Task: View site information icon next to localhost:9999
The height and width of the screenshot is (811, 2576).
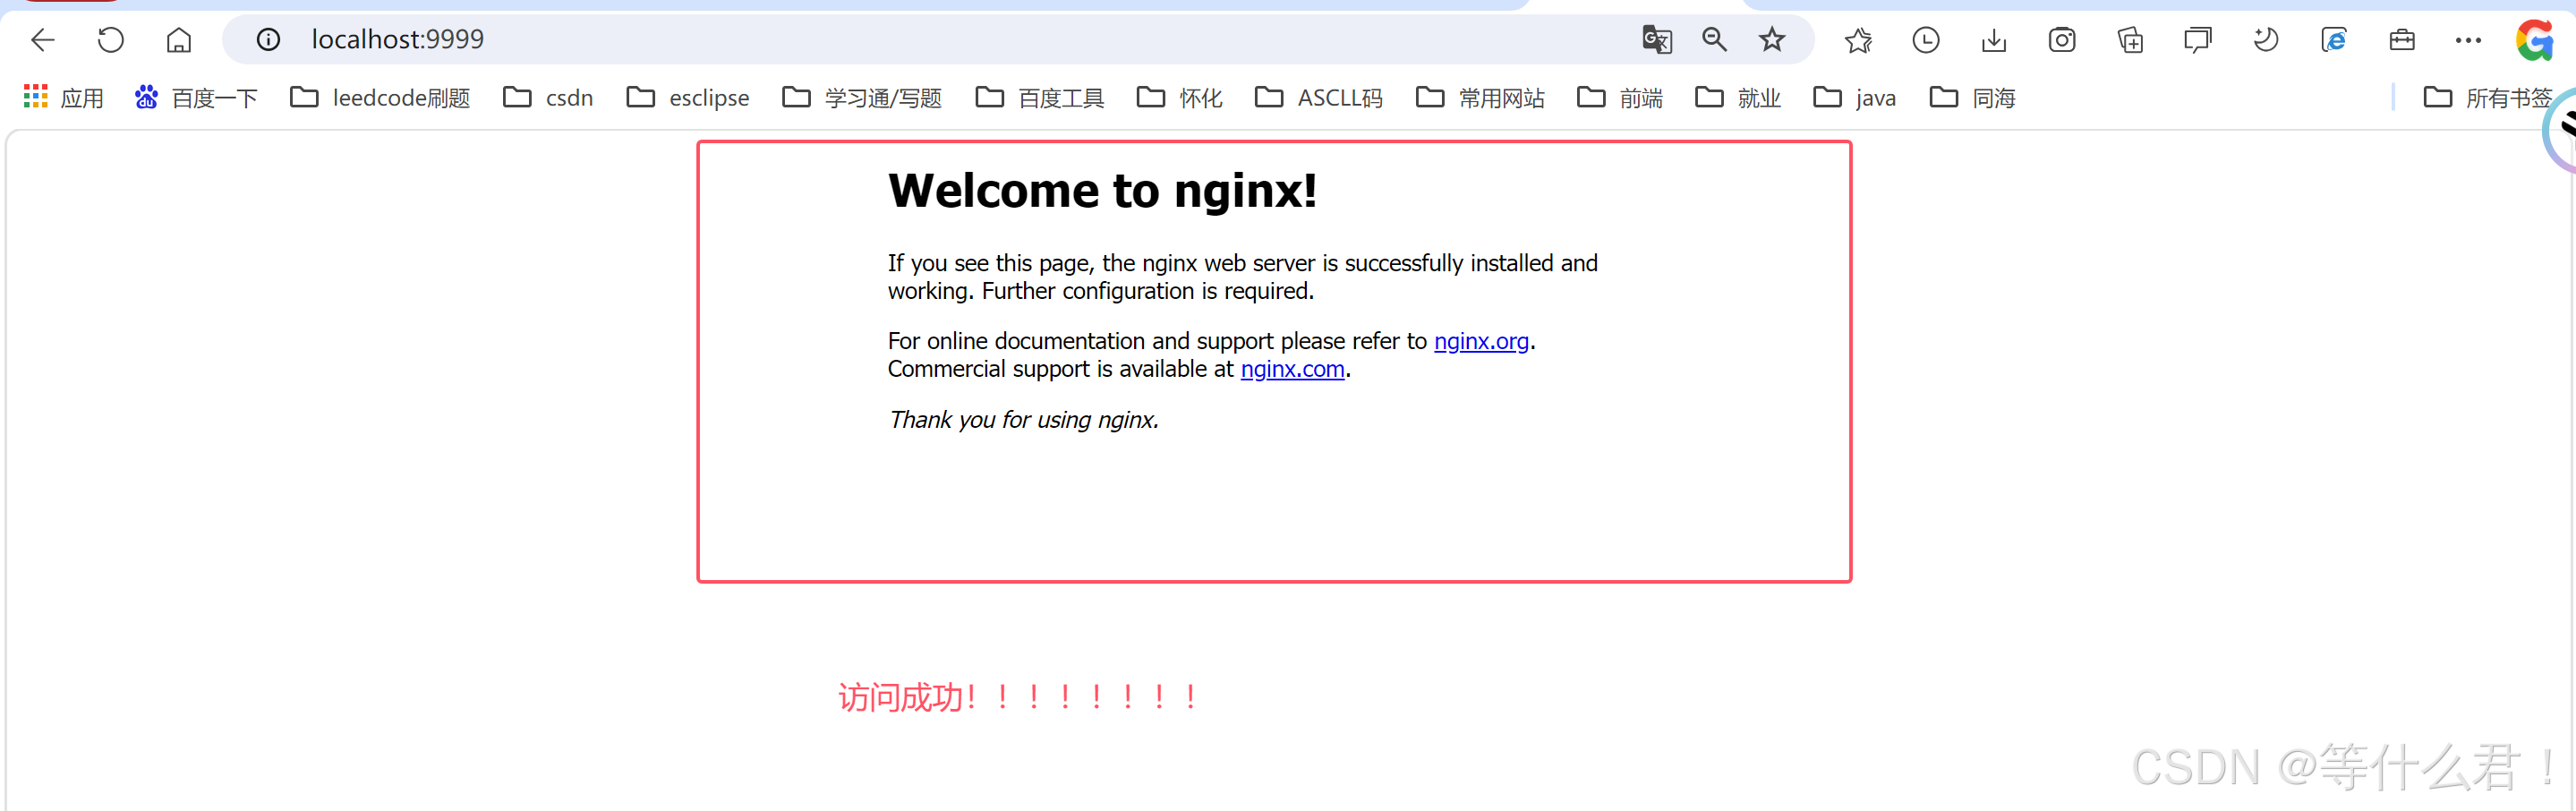Action: point(268,40)
